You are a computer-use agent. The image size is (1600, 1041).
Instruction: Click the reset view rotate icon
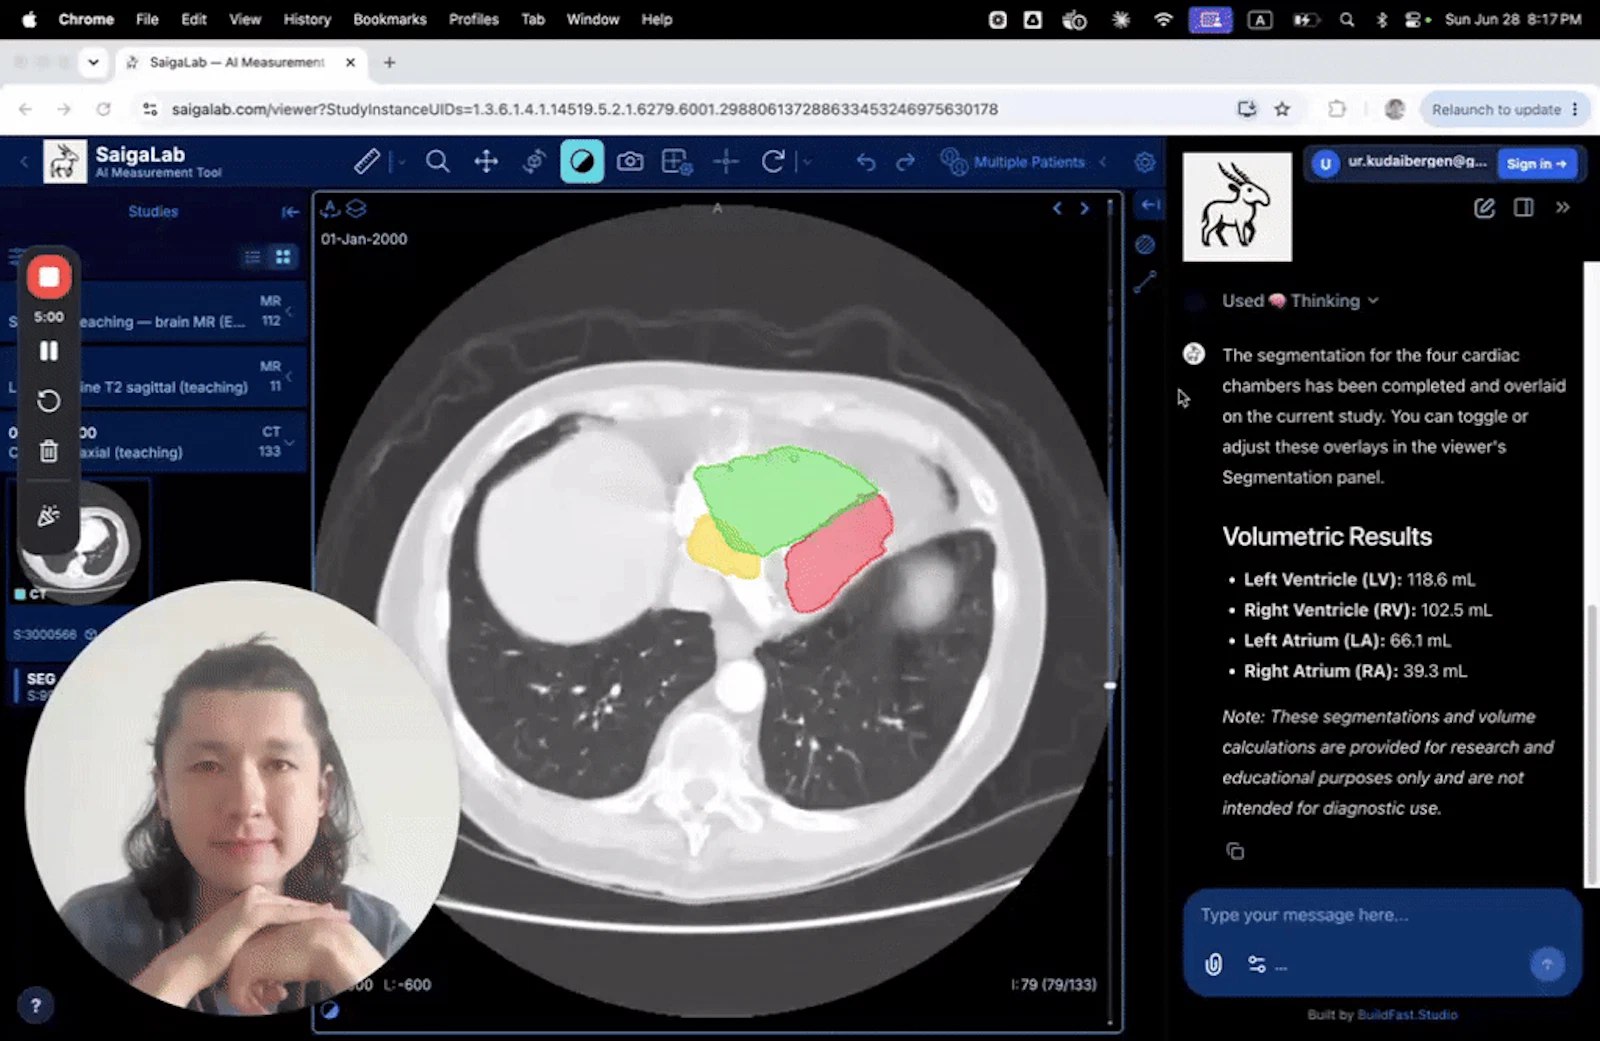[x=773, y=161]
